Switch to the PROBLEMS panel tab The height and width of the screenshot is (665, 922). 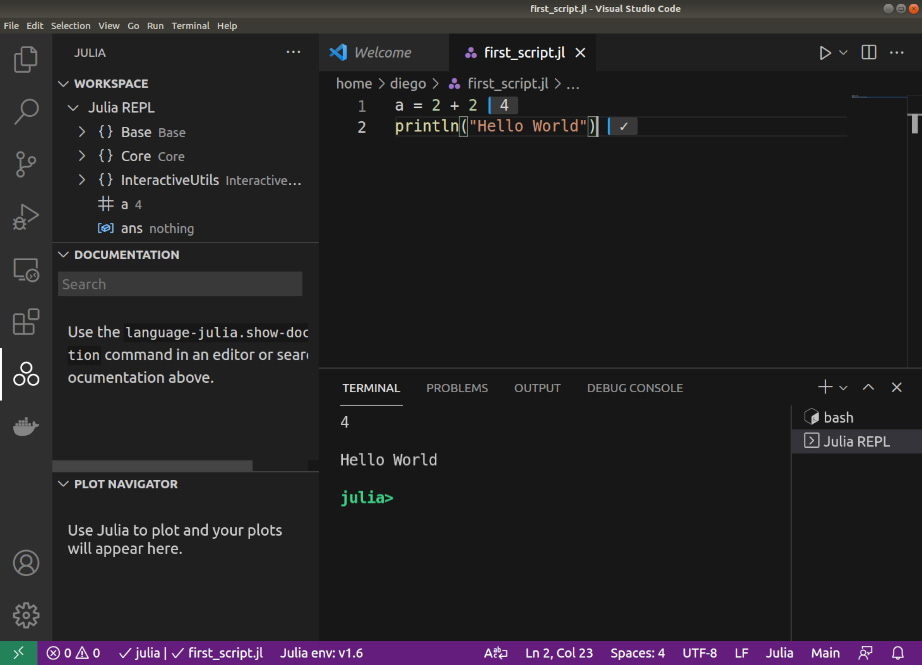(x=457, y=388)
